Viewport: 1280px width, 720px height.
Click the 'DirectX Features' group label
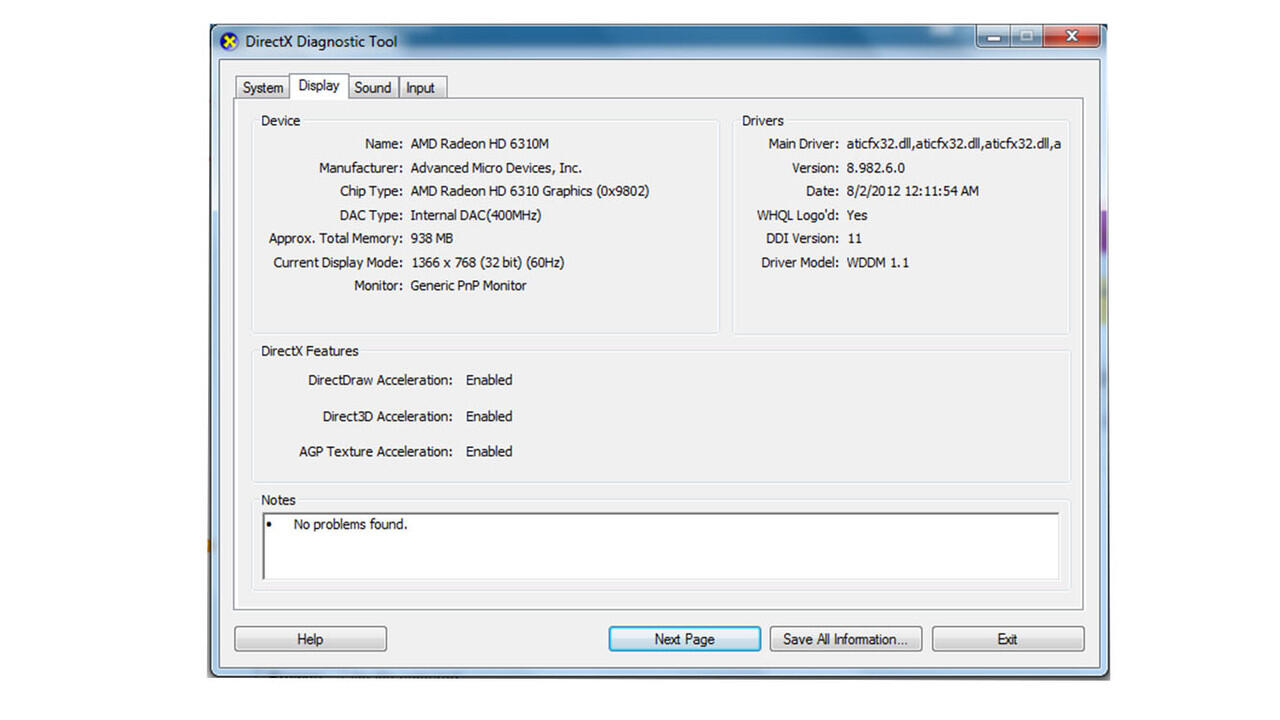pos(310,351)
